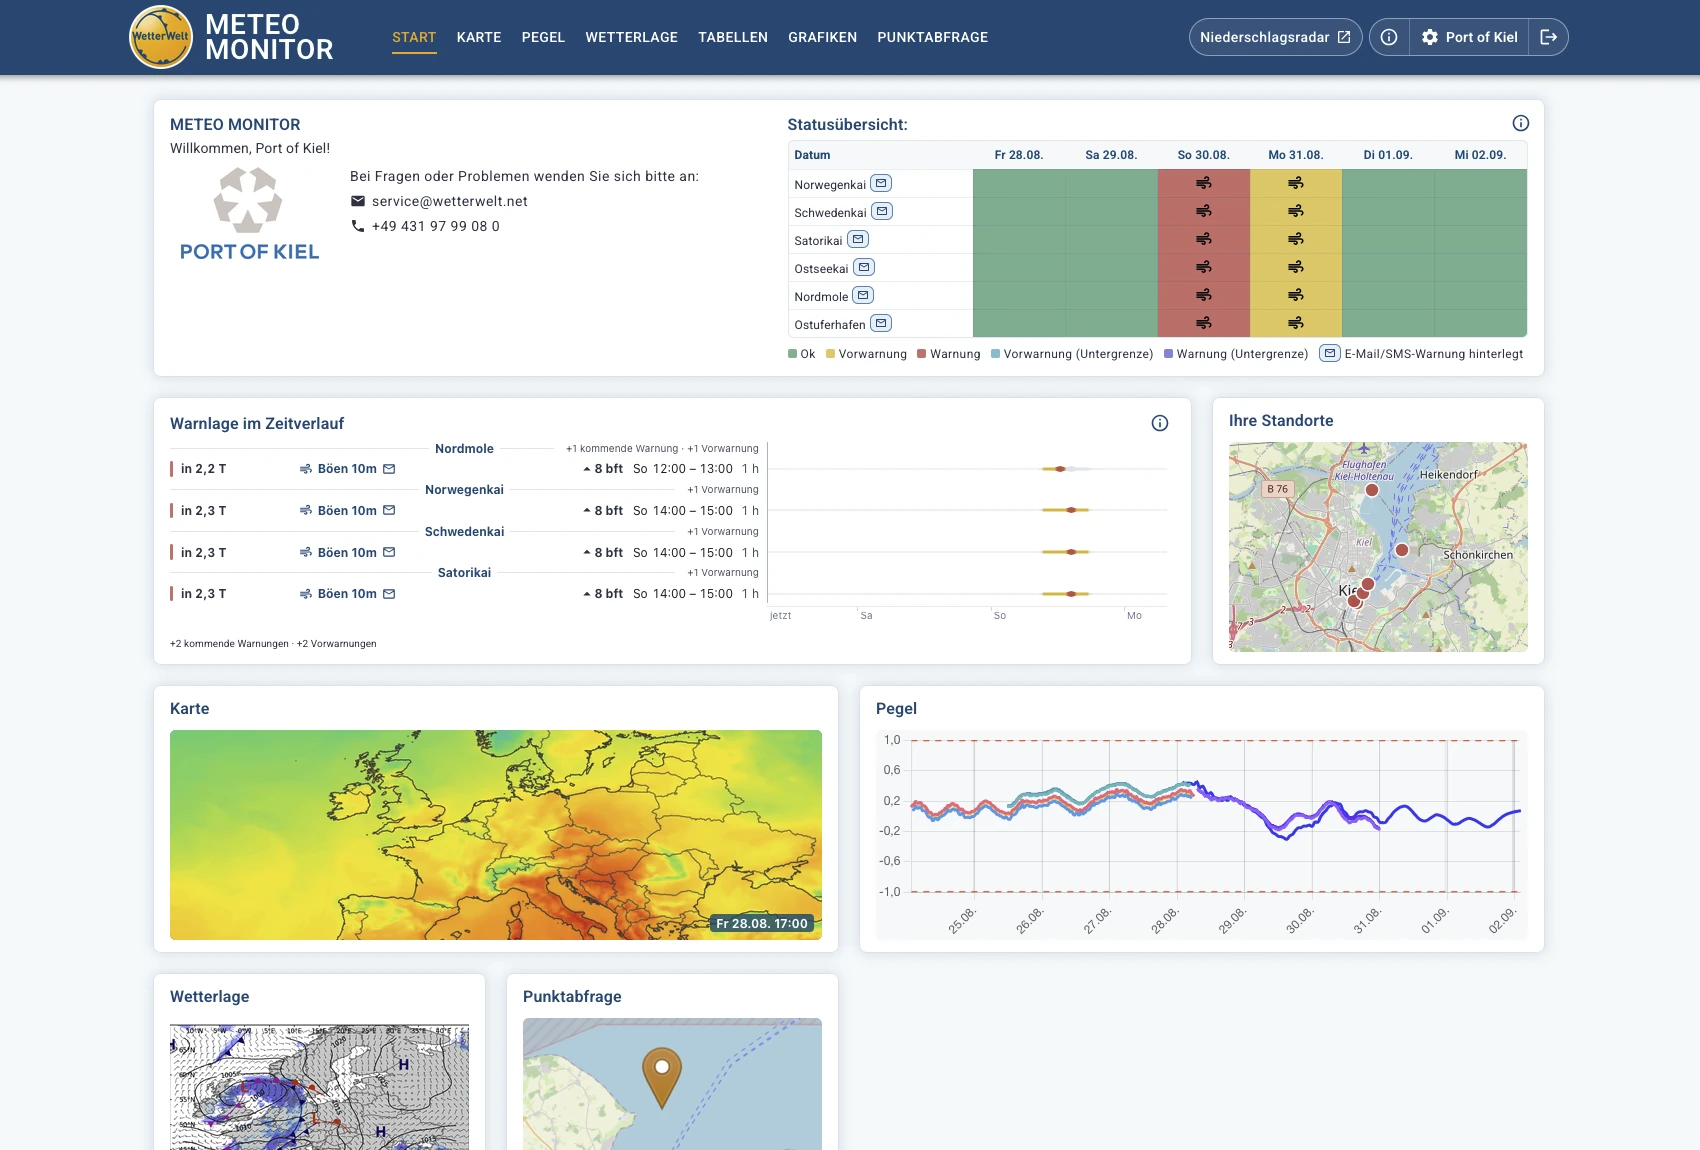The image size is (1700, 1150).
Task: Click the 'Fr 28.08. 17:00' map timestamp
Action: 762,924
